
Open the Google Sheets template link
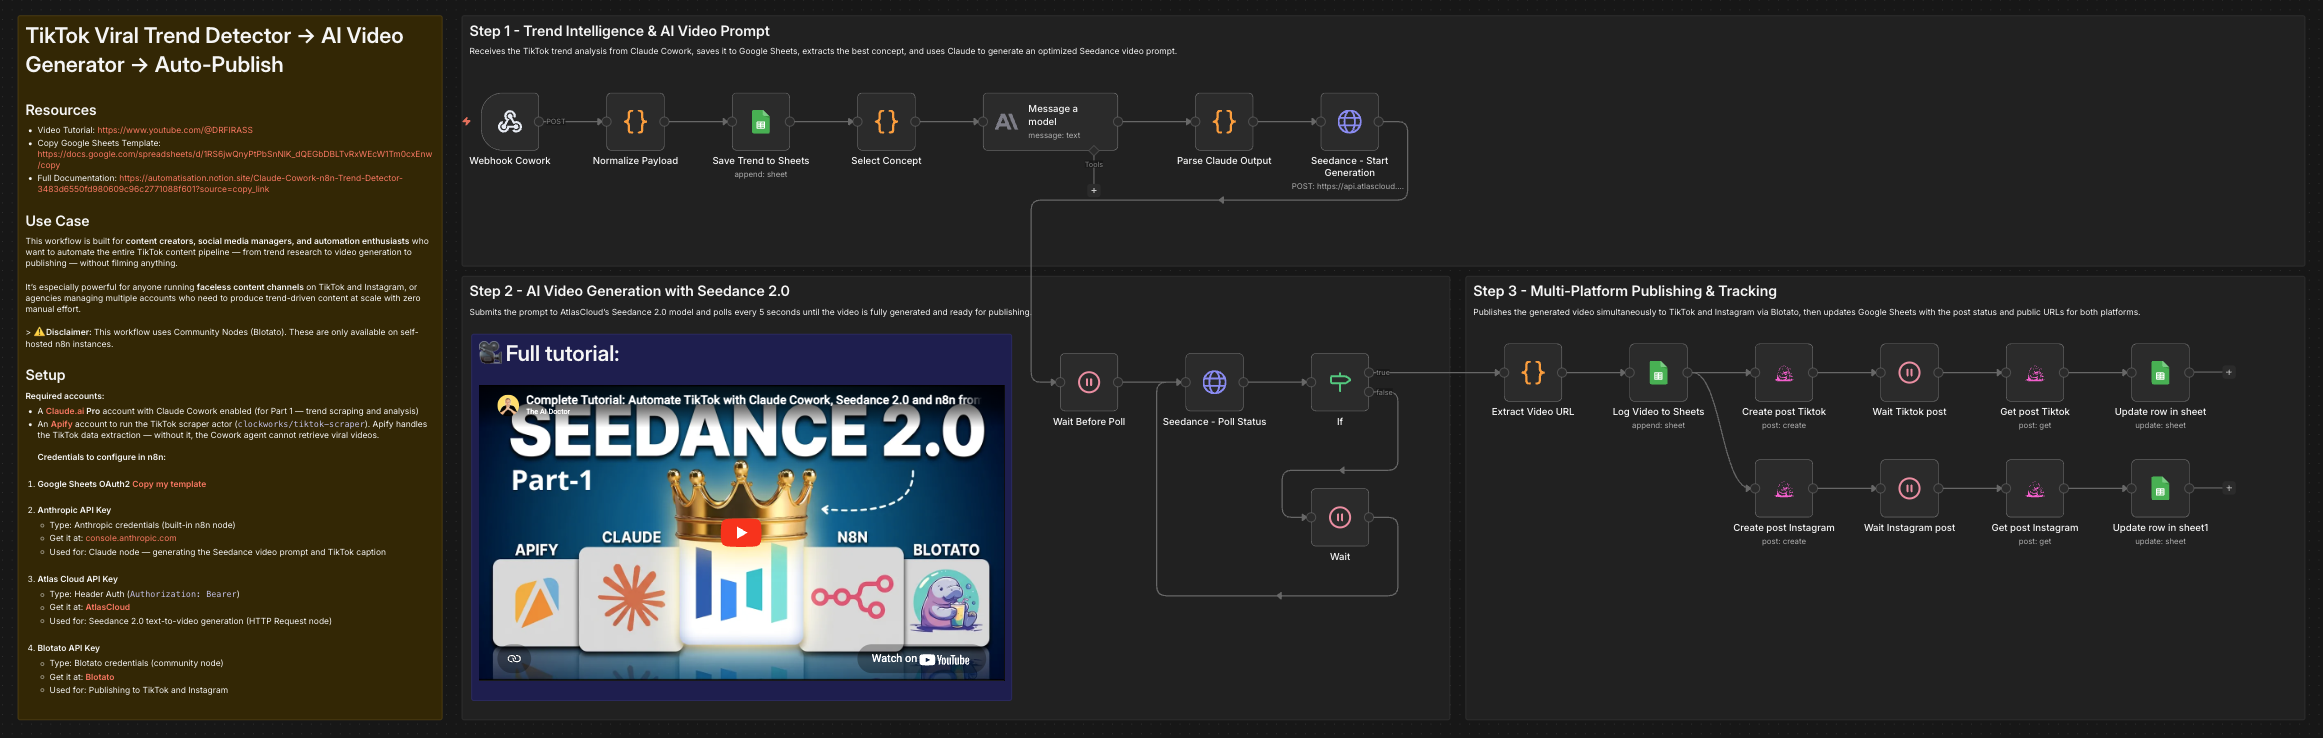click(235, 160)
